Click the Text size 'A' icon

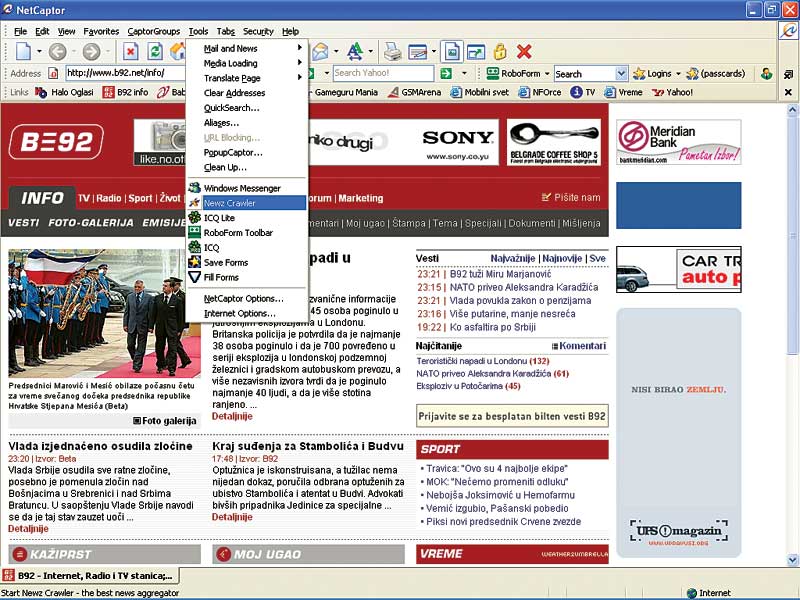click(355, 52)
